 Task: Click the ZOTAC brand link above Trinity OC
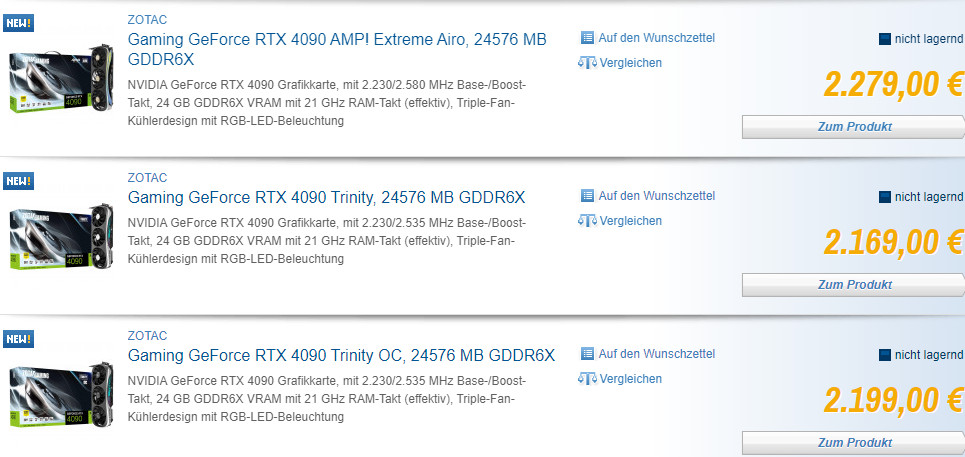pyautogui.click(x=147, y=336)
